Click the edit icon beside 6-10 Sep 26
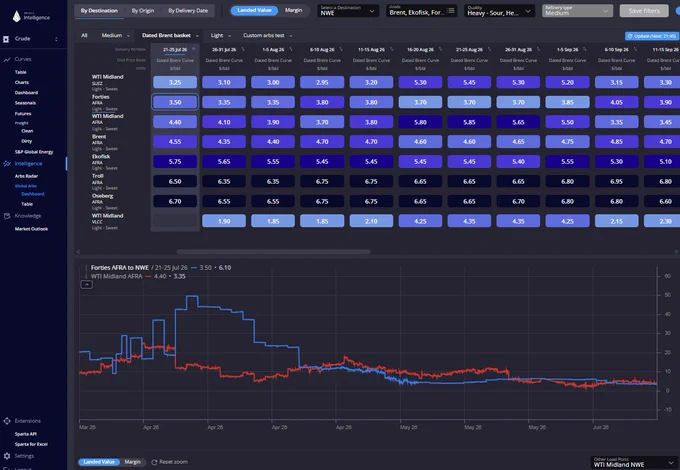Screen dimensions: 680x470 (635, 49)
